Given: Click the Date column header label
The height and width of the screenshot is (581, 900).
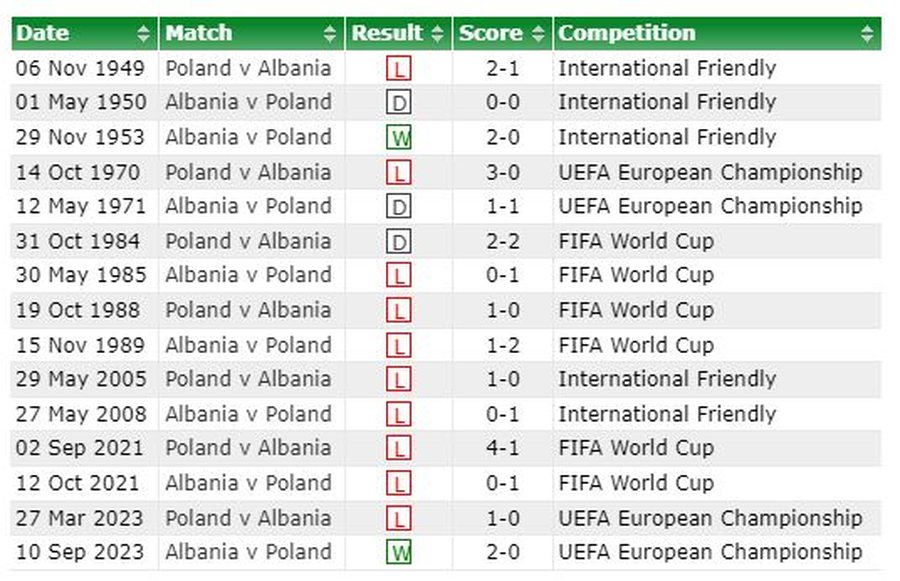Looking at the screenshot, I should coord(41,33).
